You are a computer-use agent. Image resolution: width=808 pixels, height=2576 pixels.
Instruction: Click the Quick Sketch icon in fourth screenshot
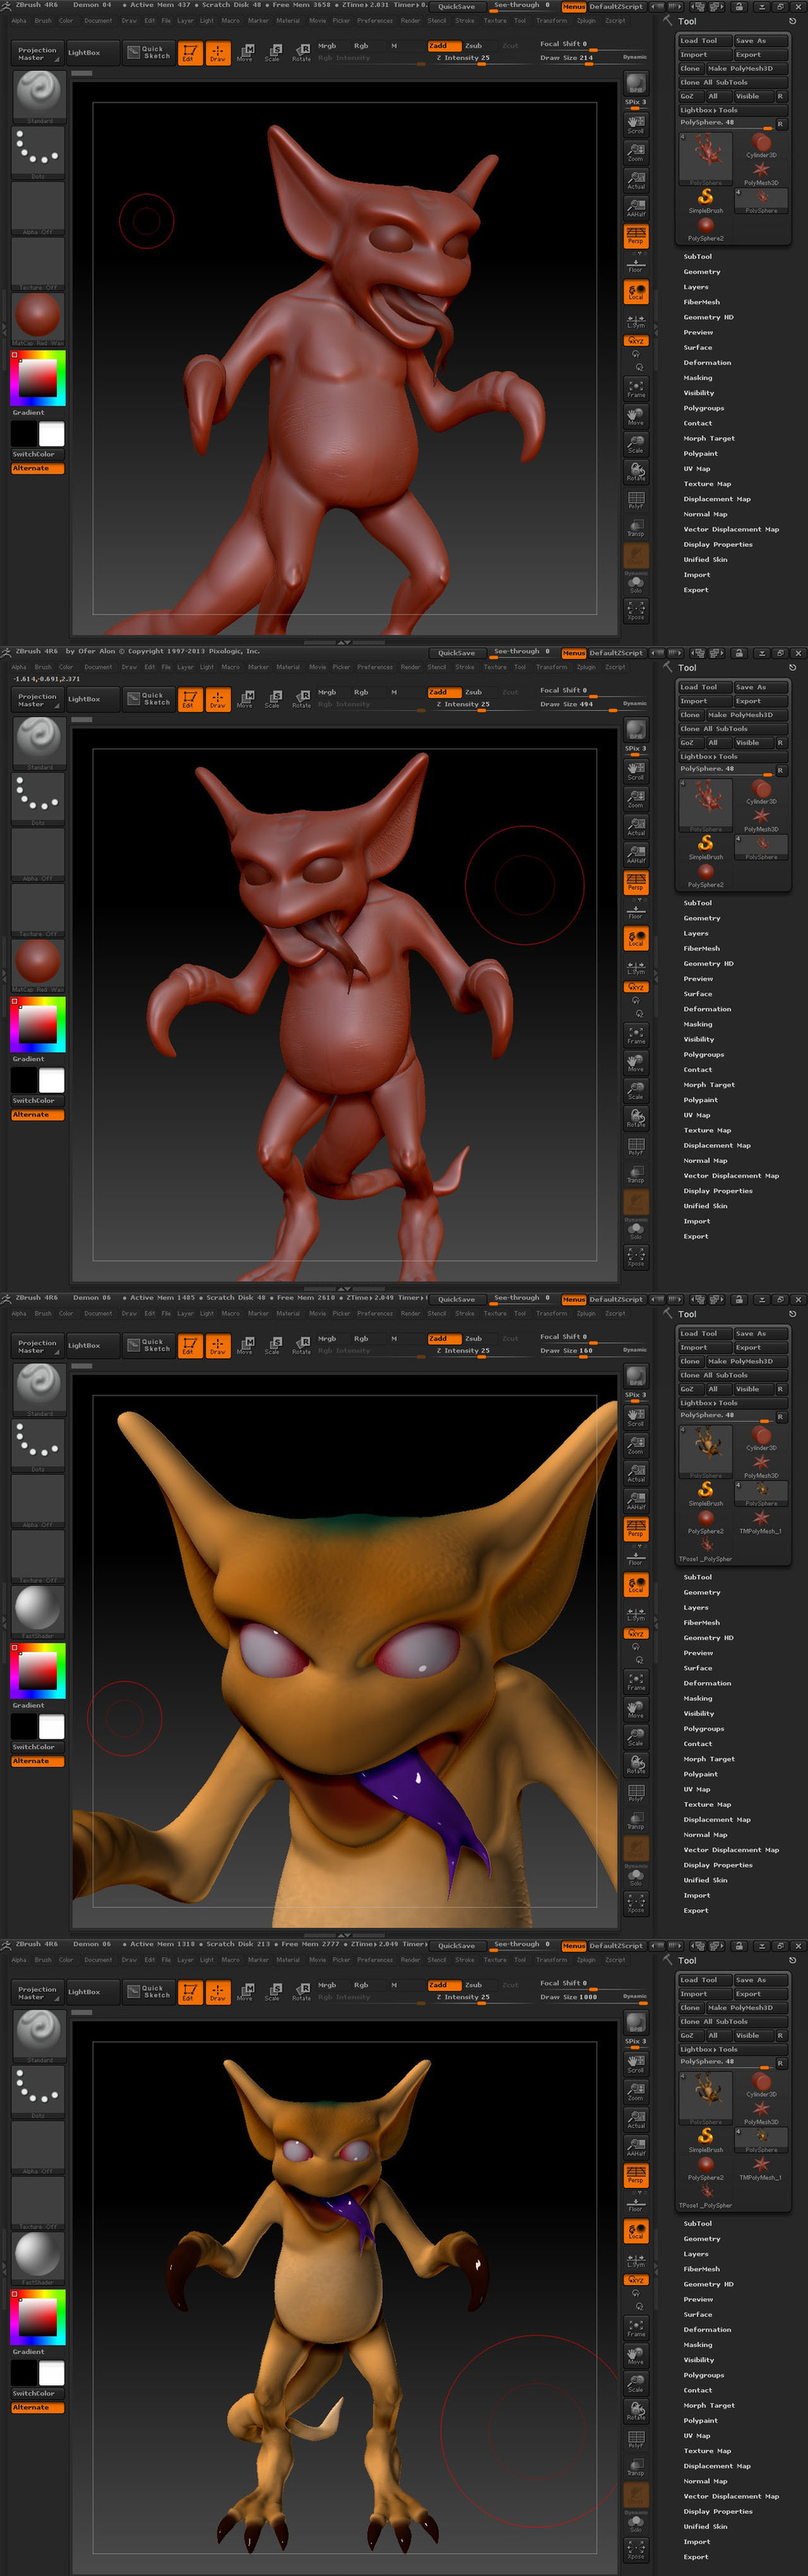tap(148, 1992)
